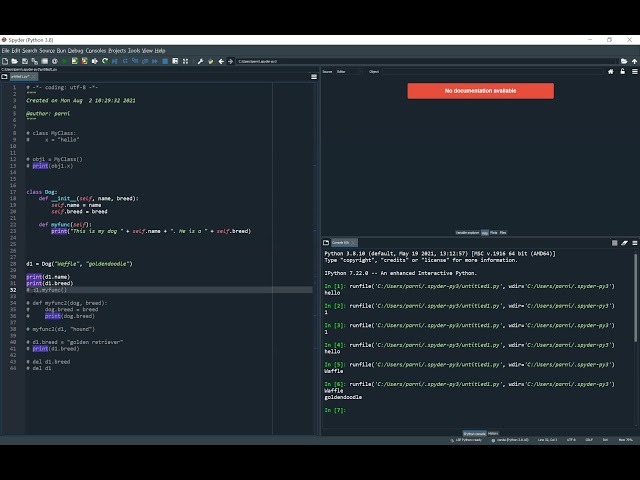Open the PYTHONPATH manager Python icon
Screen dimensions: 640x480
211,61
